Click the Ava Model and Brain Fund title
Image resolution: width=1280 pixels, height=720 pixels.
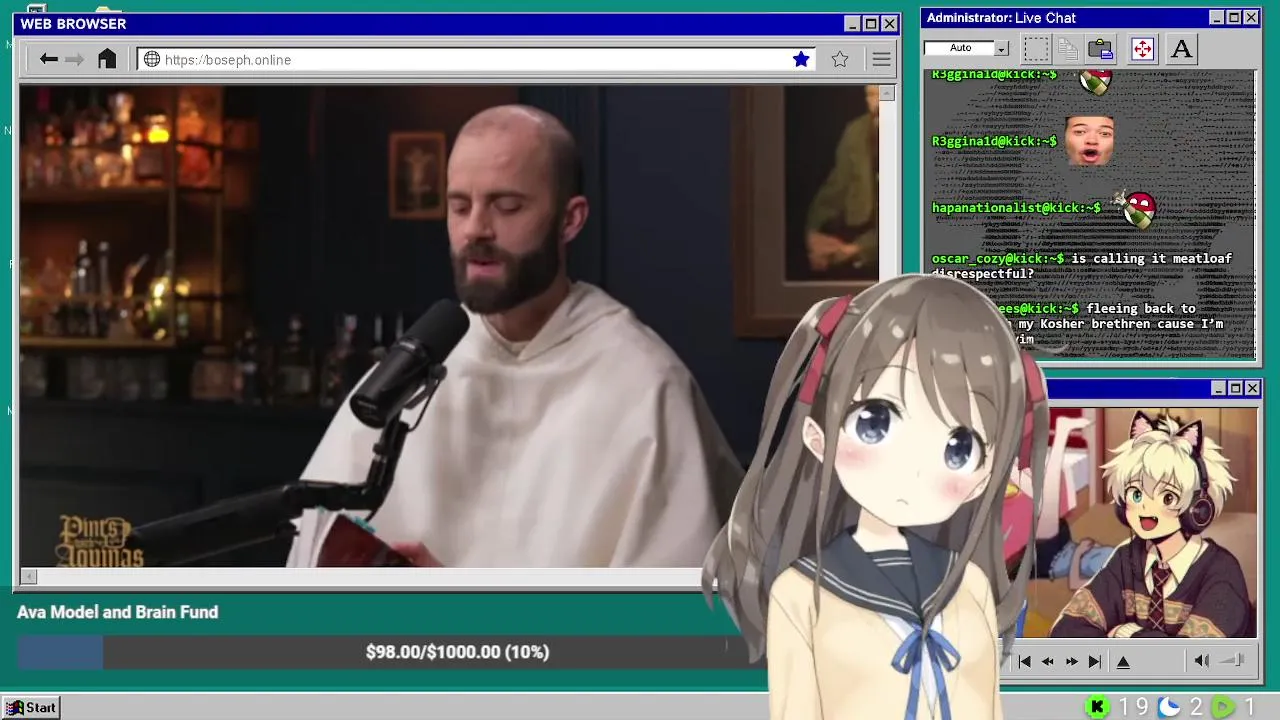tap(117, 612)
